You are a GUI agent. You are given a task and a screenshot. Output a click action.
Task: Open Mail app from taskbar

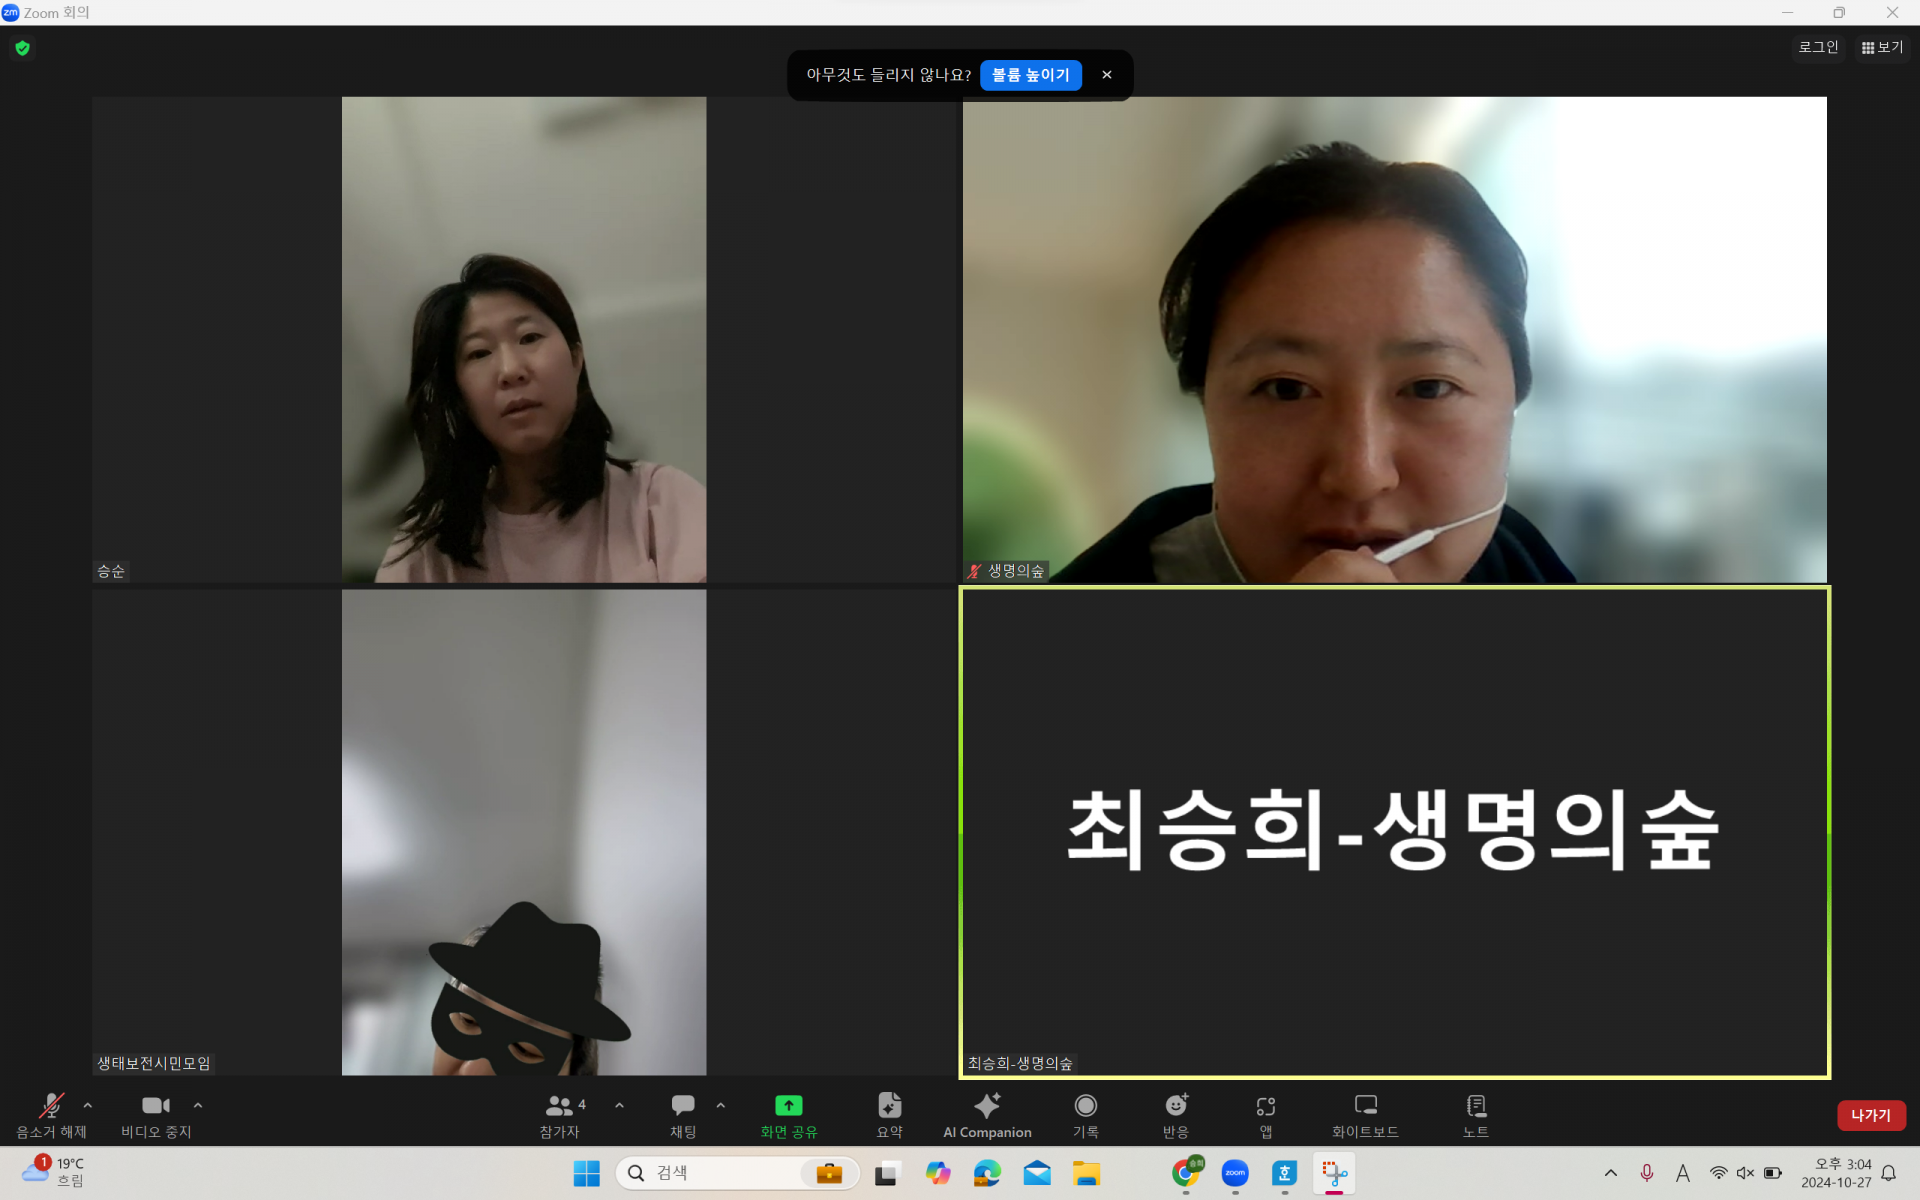[1037, 1173]
